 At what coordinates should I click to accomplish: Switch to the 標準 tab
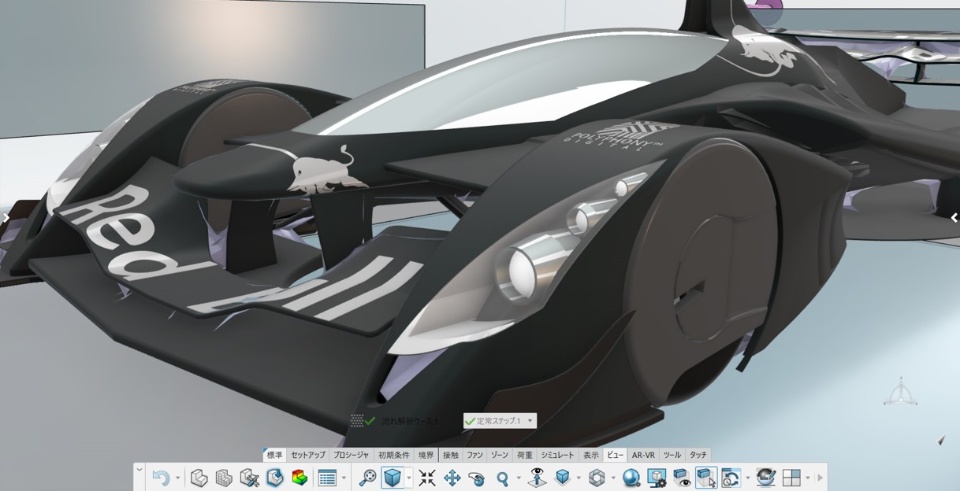point(275,455)
